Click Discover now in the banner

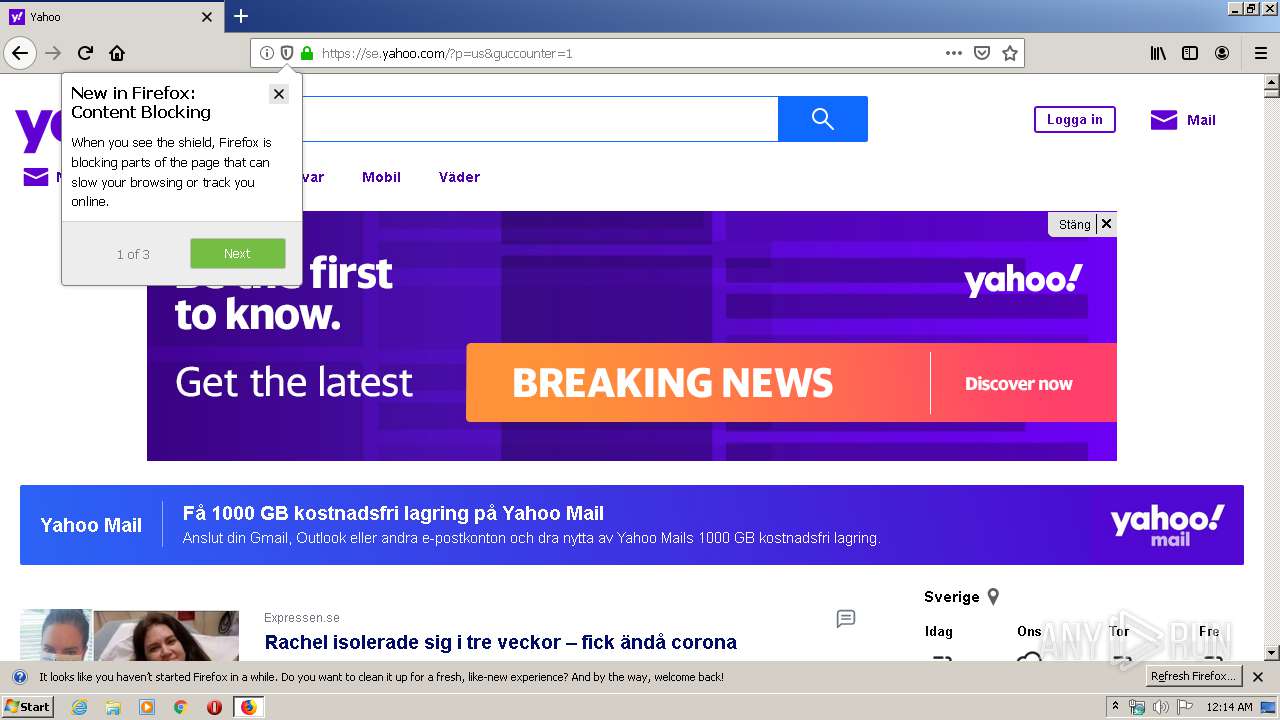(x=1018, y=384)
